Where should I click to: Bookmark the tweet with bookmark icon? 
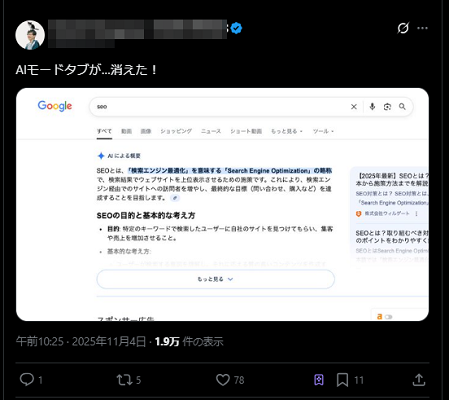[x=342, y=380]
